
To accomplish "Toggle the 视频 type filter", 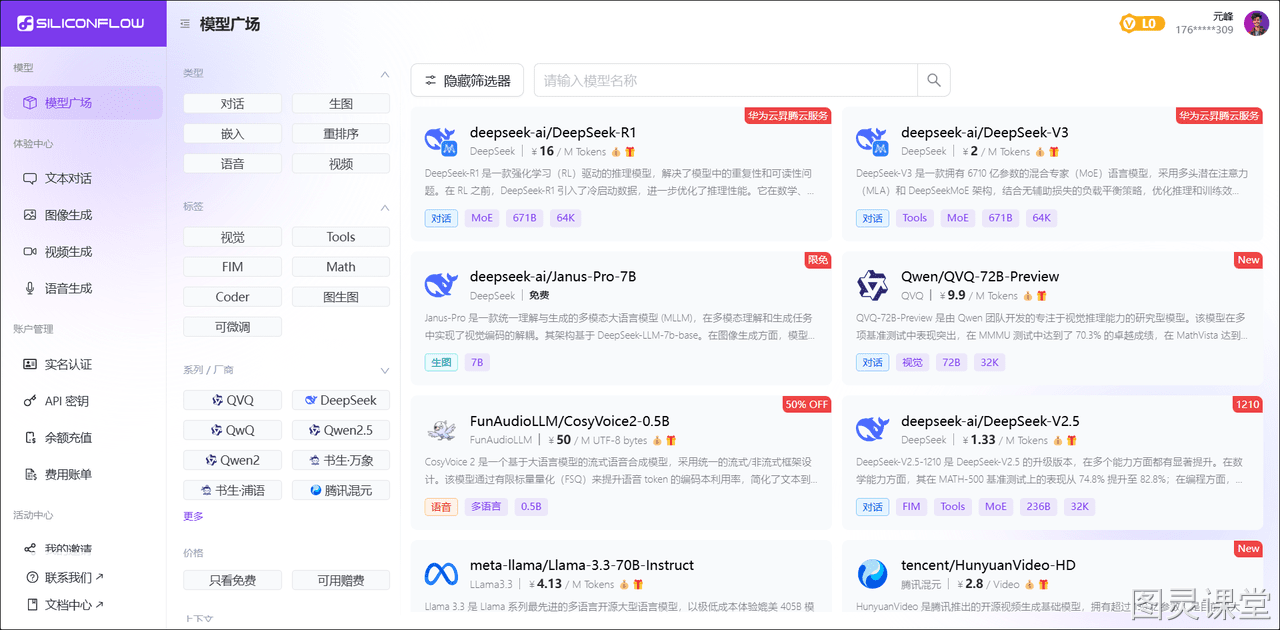I will coord(341,164).
